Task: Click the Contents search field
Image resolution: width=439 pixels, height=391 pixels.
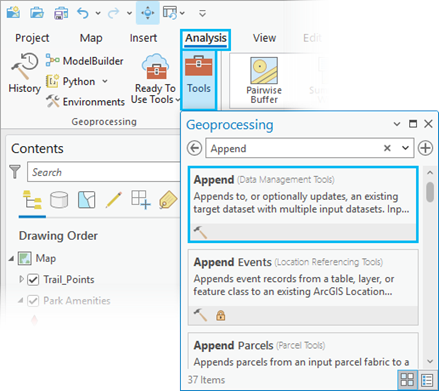Action: pos(103,172)
